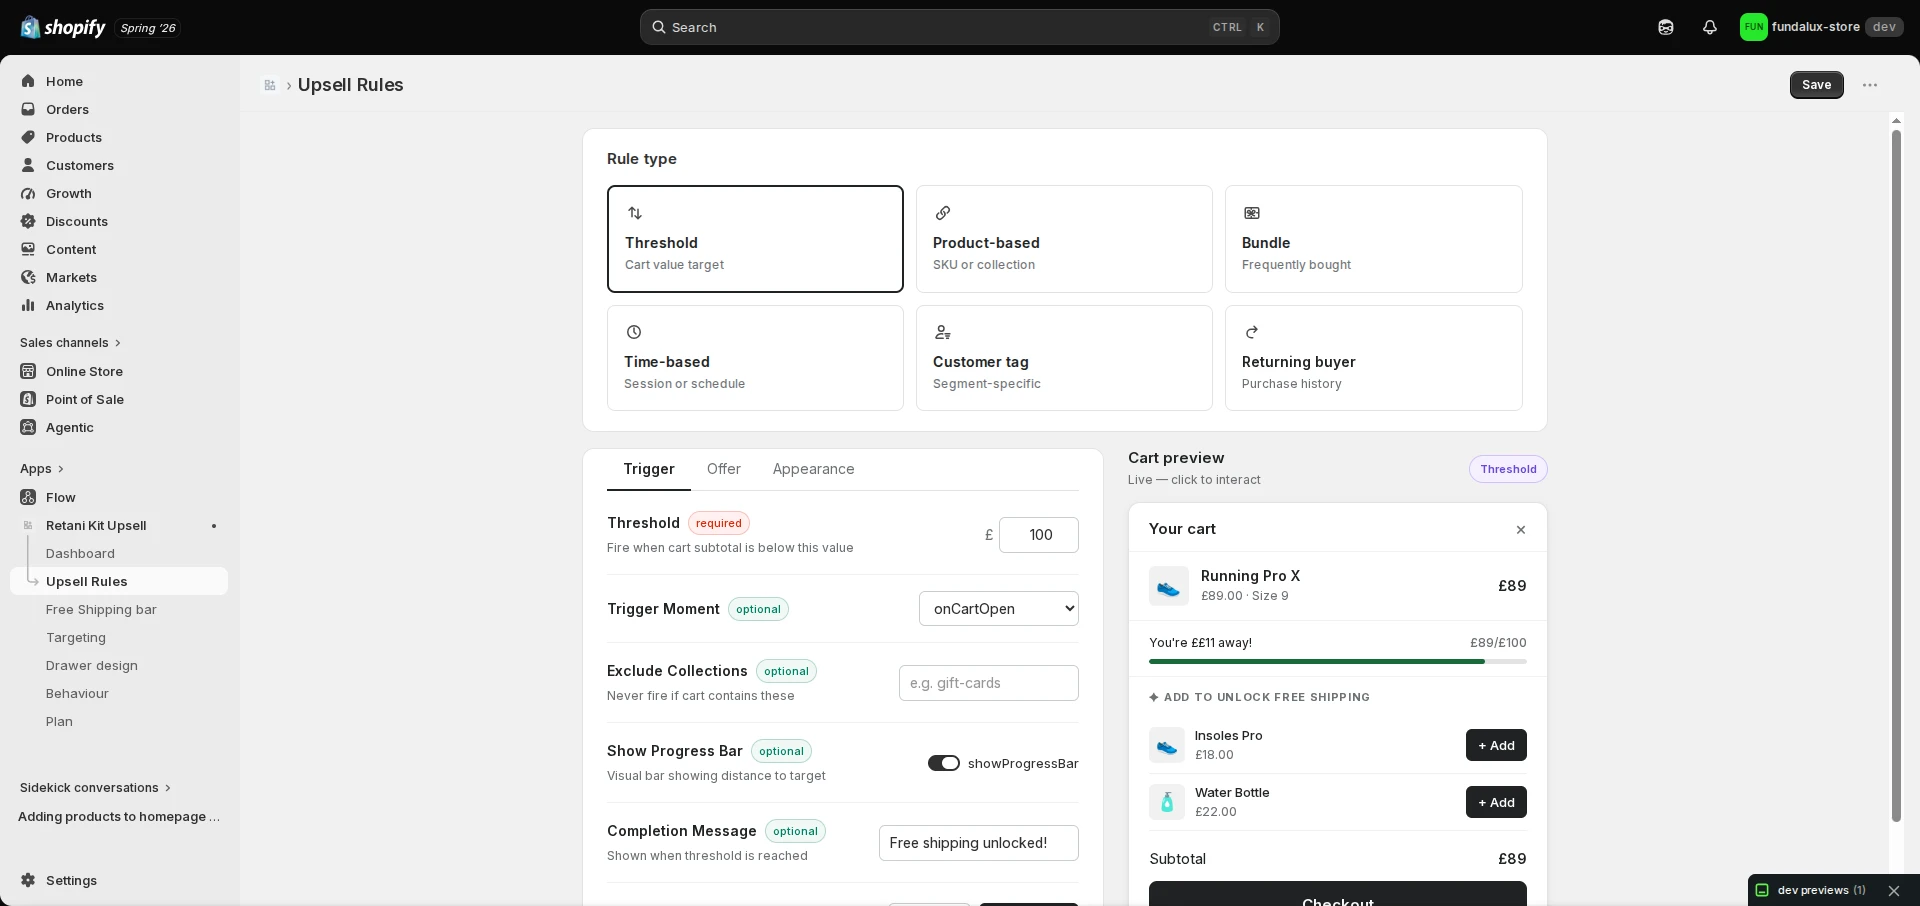Screen dimensions: 1920x906
Task: Open the Plan page
Action: [x=59, y=722]
